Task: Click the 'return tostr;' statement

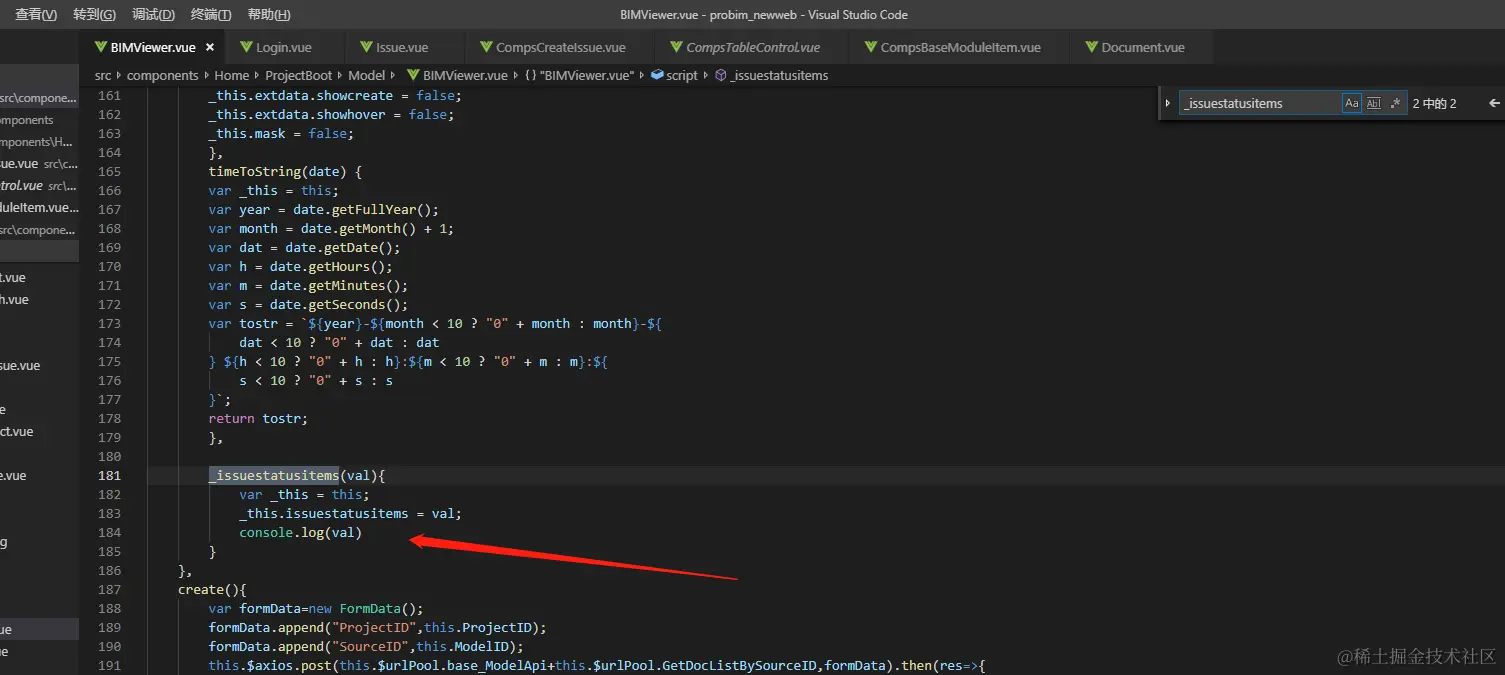Action: tap(258, 418)
